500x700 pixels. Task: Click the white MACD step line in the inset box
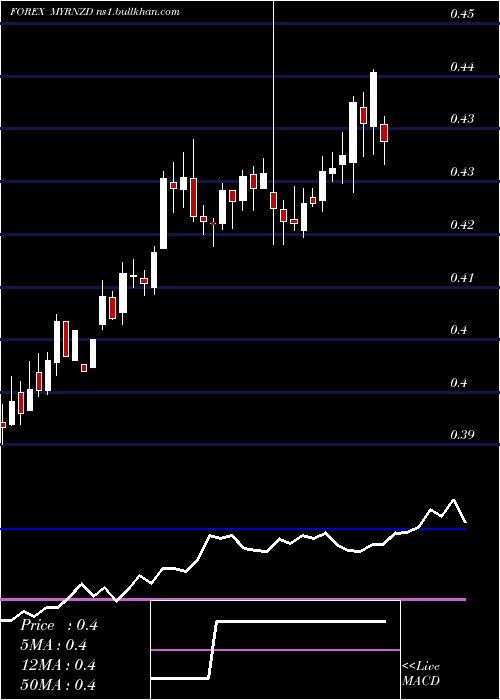pos(268,650)
